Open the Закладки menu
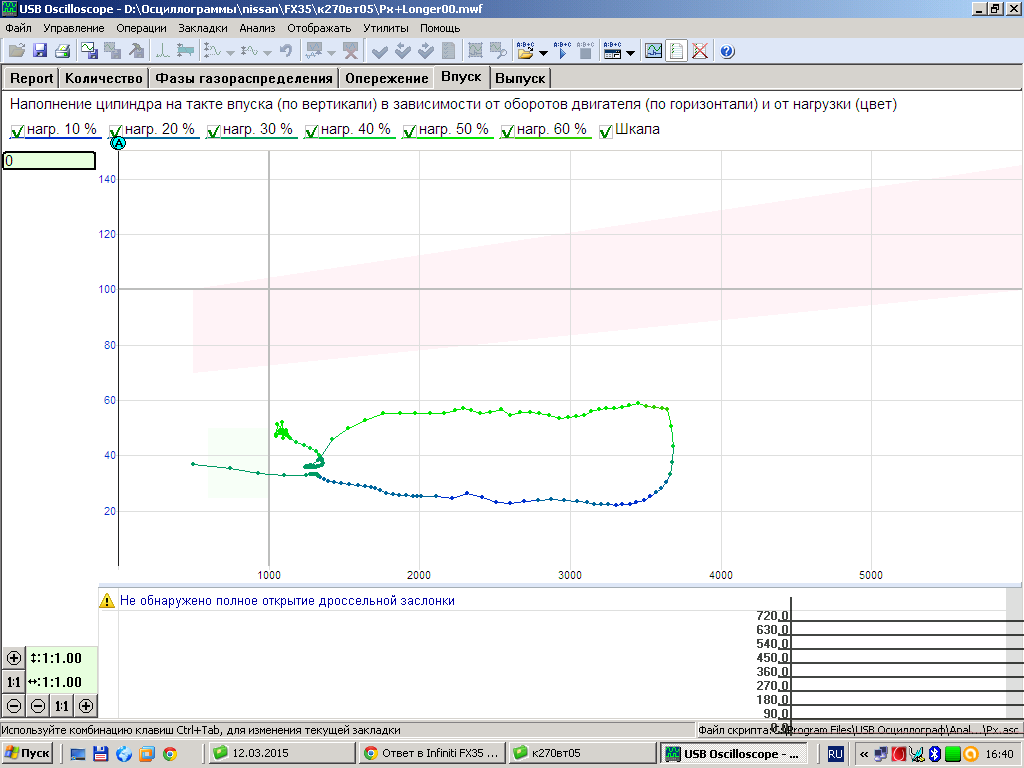 point(202,28)
